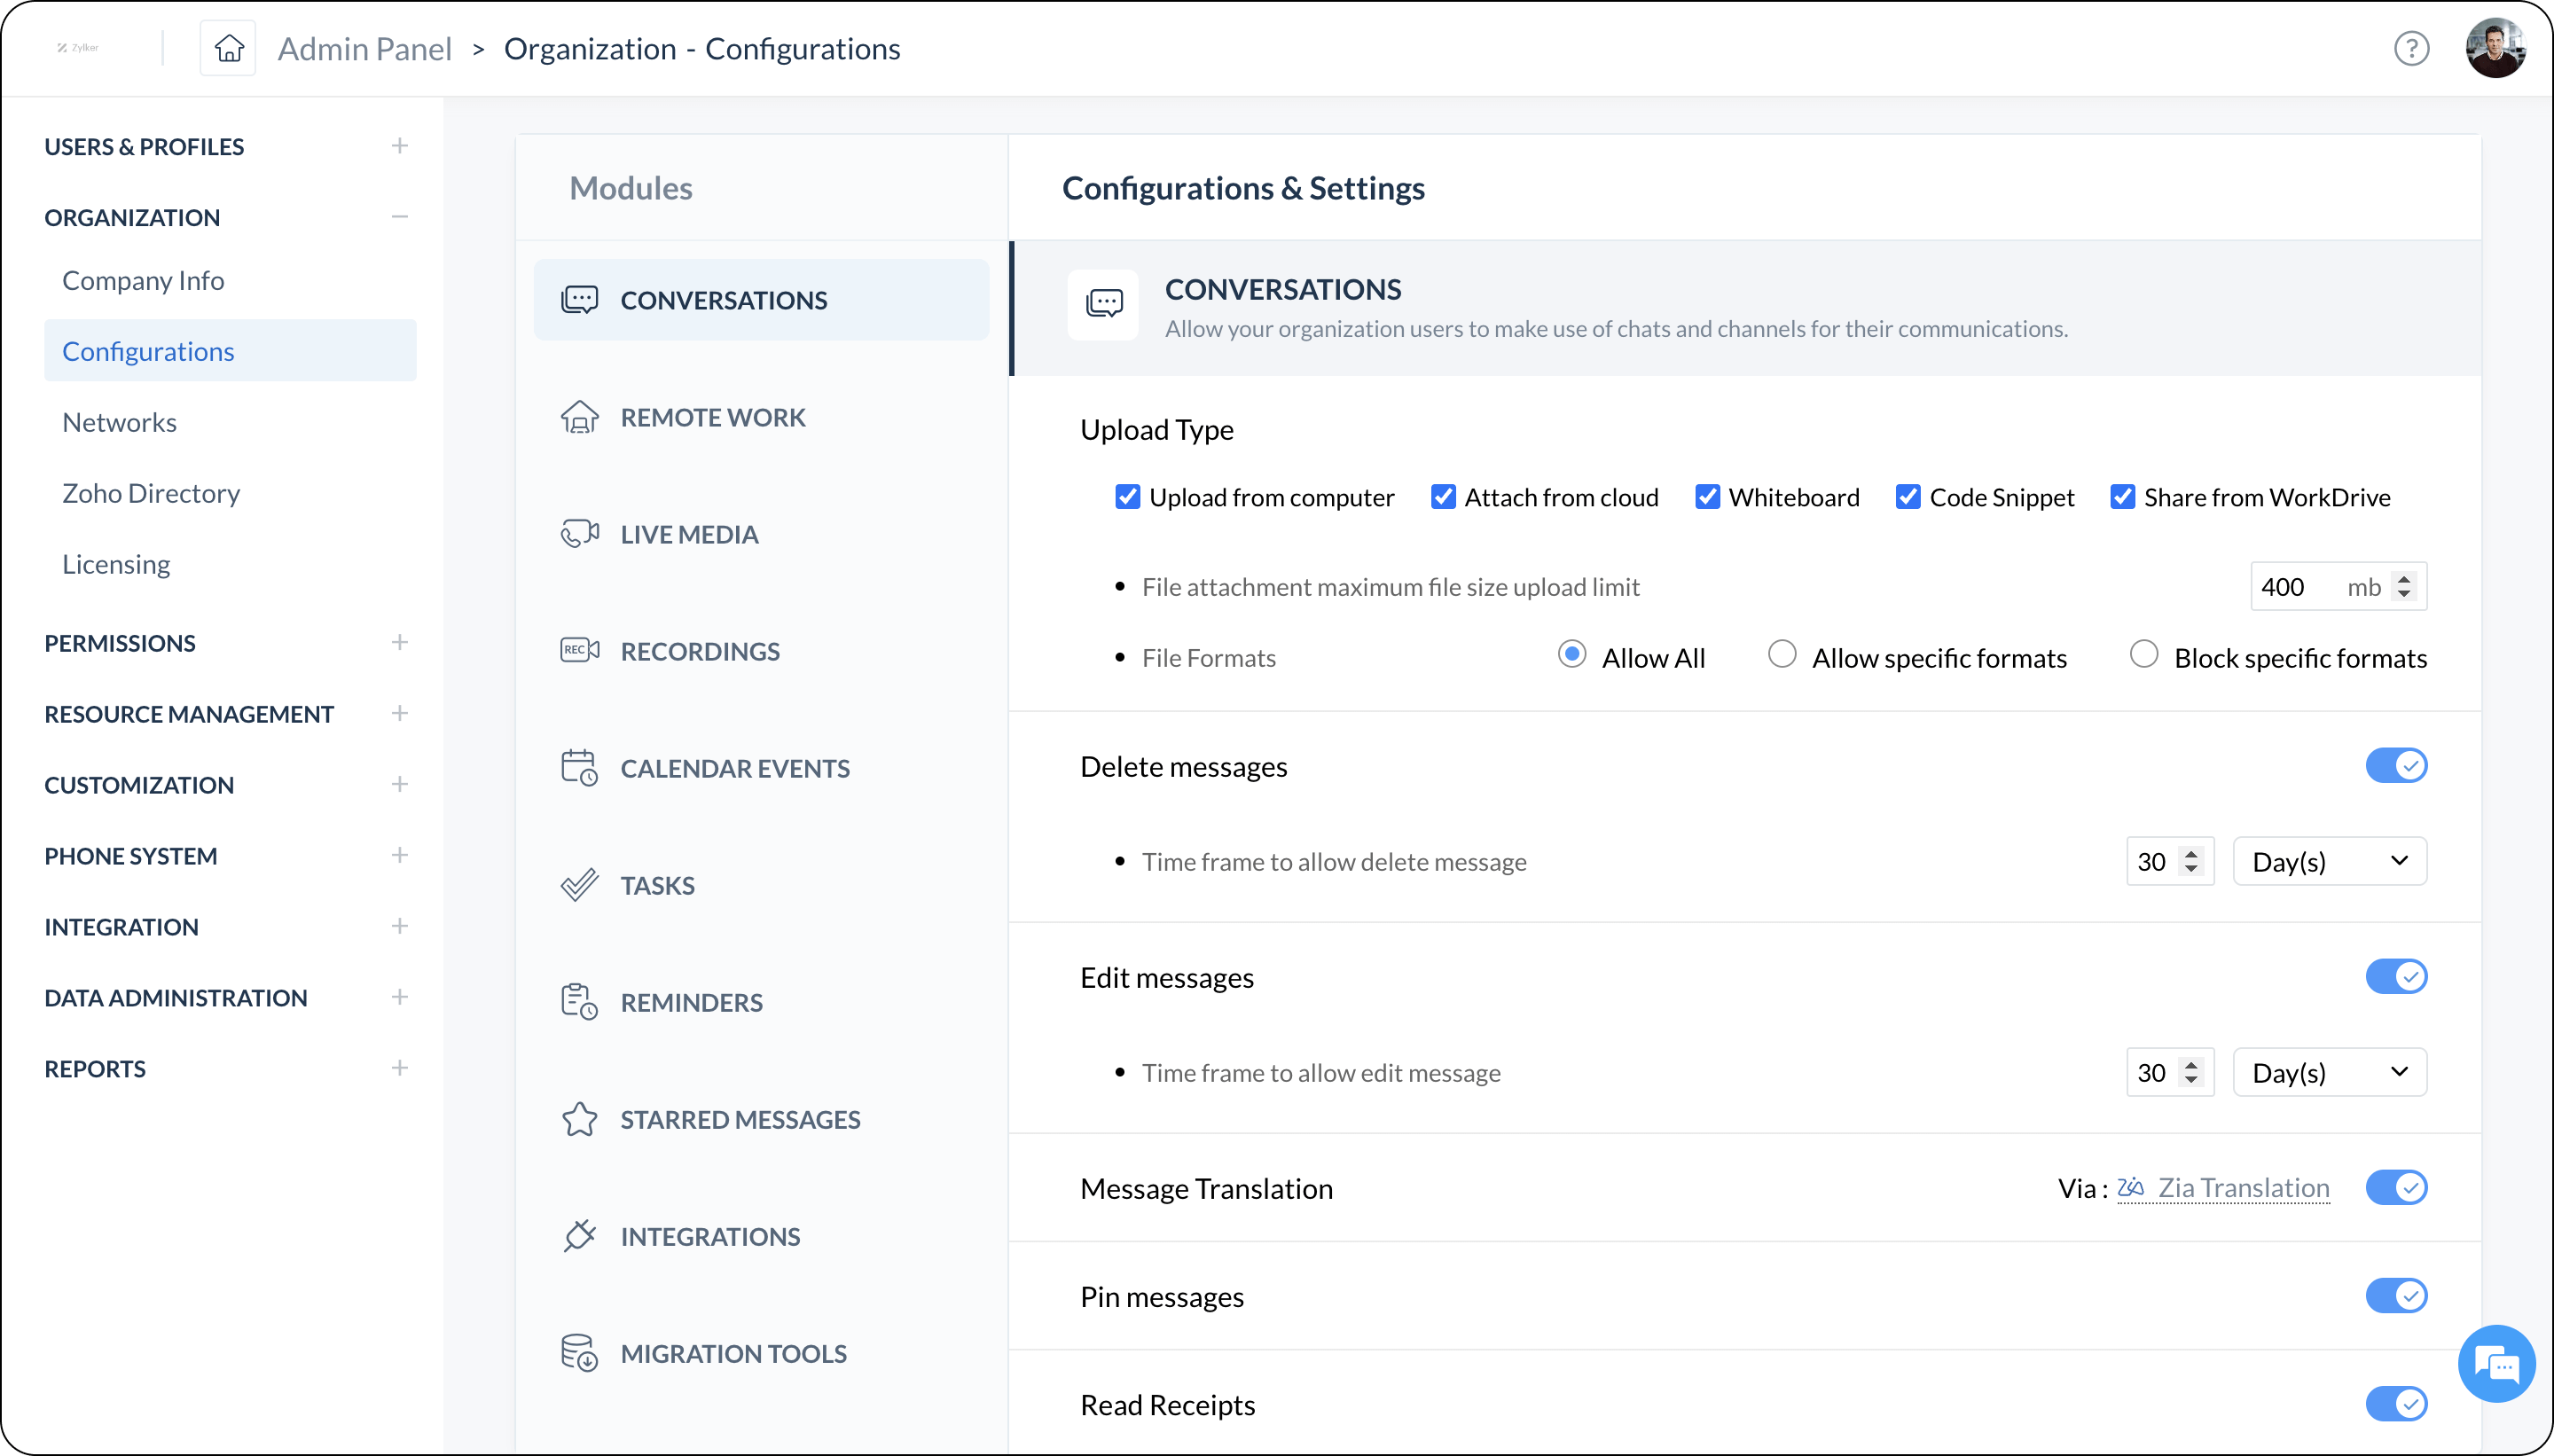Click the Zia Translation link

(2242, 1188)
